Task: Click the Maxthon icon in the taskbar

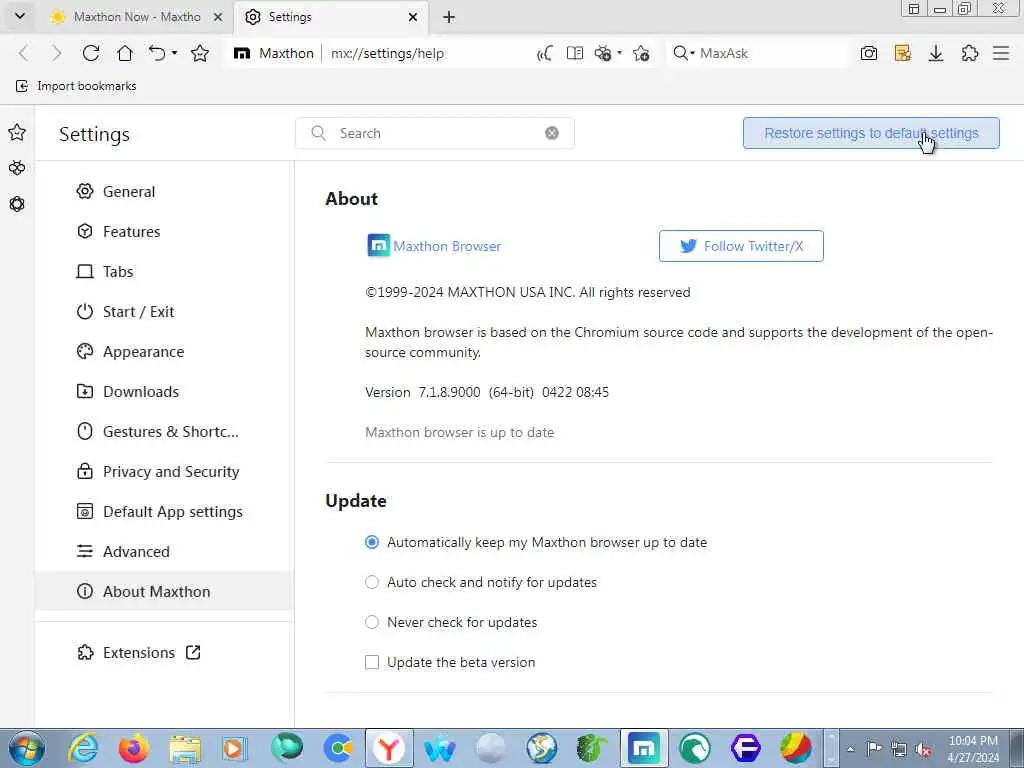Action: coord(644,748)
